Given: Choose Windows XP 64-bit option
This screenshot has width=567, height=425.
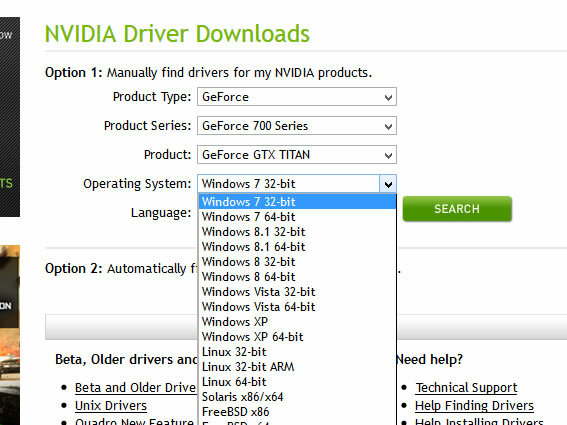Looking at the screenshot, I should (297, 337).
